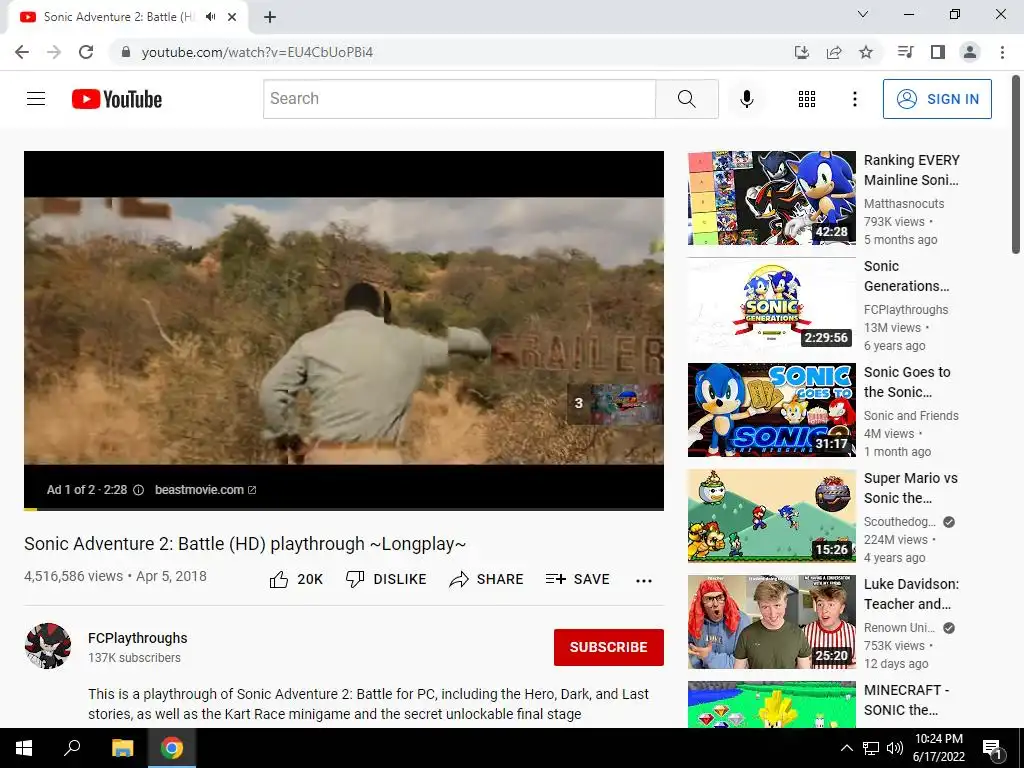Mute the tab via speaker icon
This screenshot has height=768, width=1024.
tap(210, 17)
